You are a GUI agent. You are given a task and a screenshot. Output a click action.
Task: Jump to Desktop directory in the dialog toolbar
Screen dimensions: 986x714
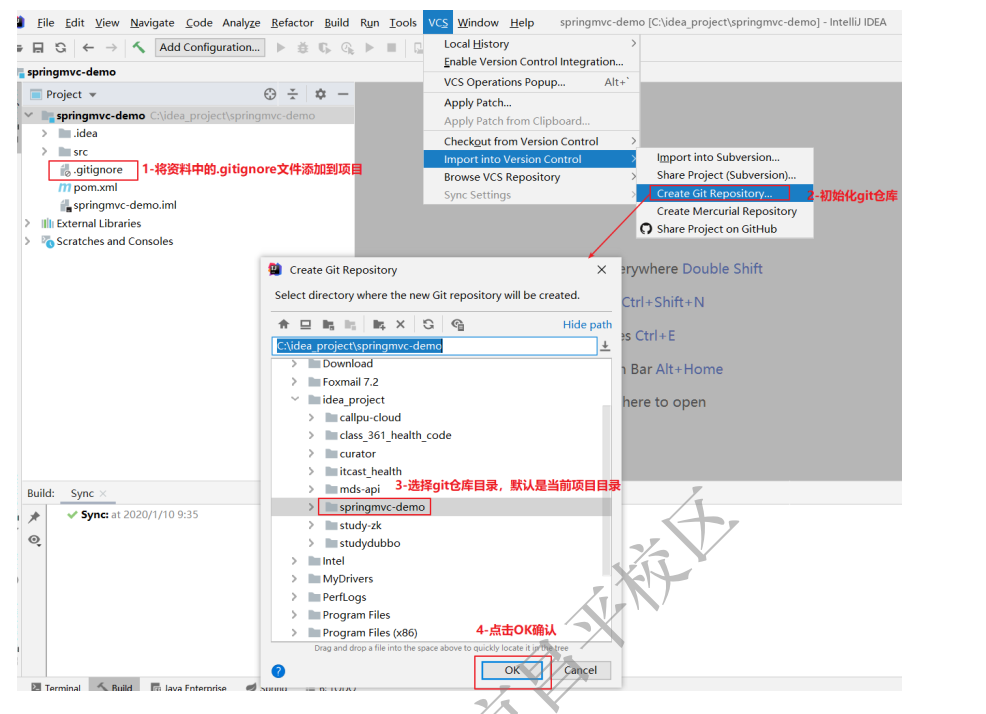tap(306, 324)
